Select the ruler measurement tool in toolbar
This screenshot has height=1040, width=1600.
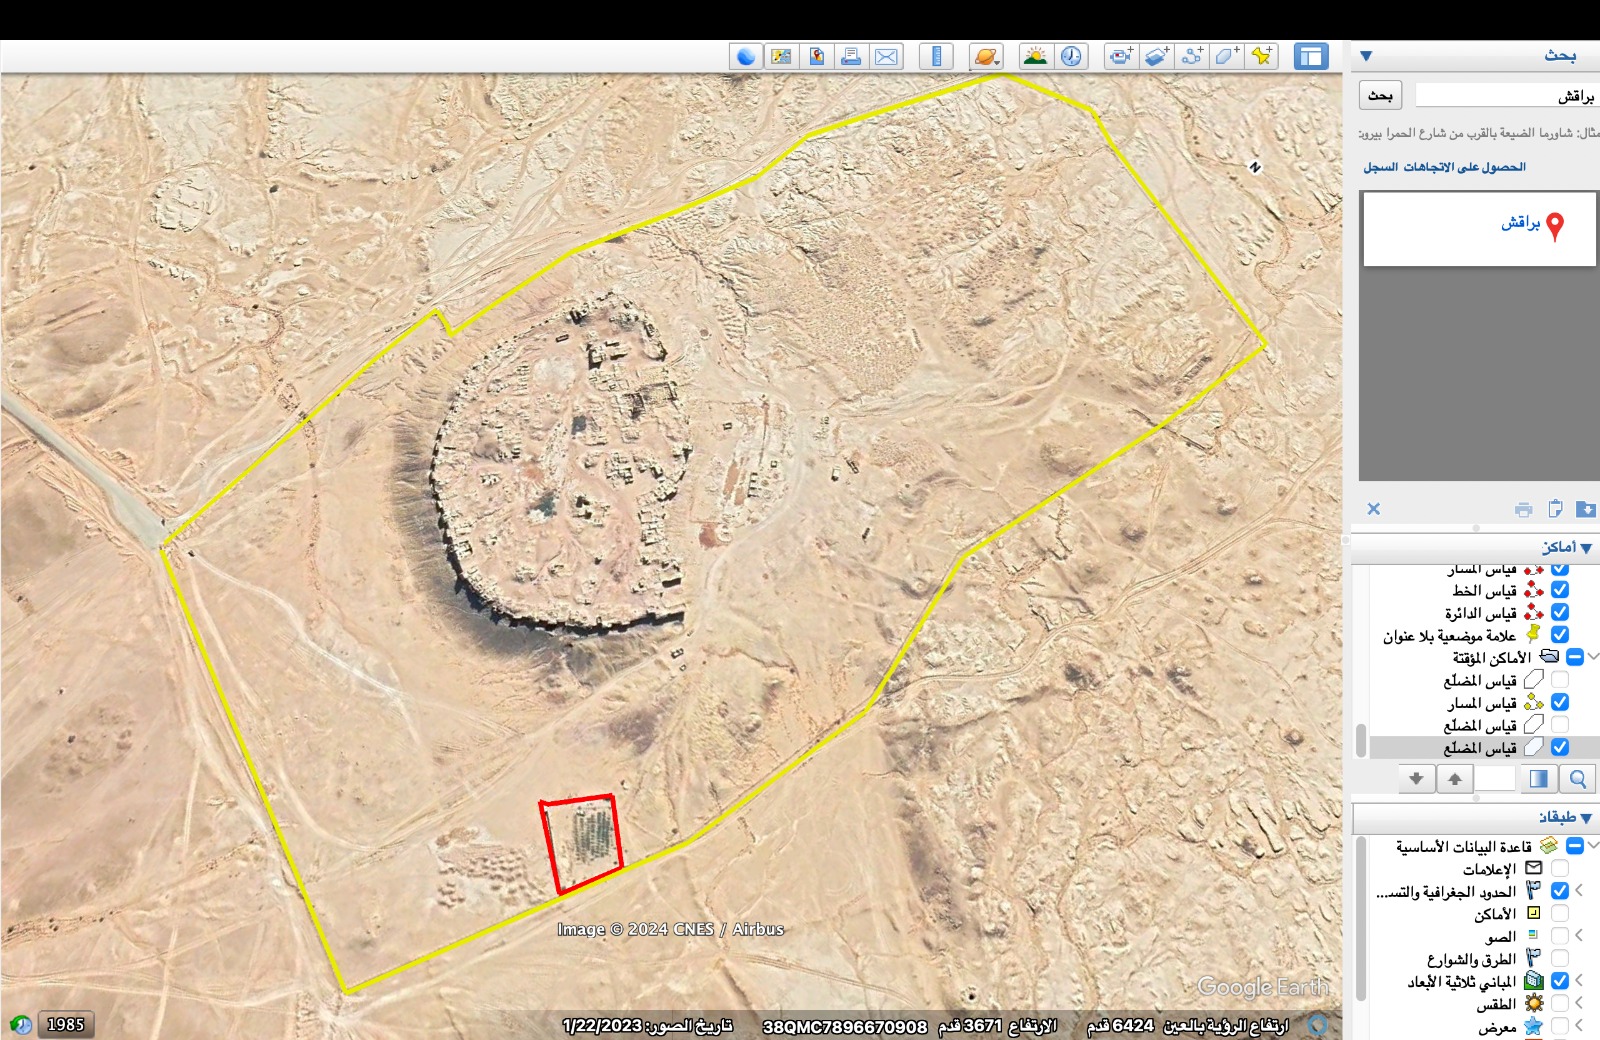click(x=936, y=56)
